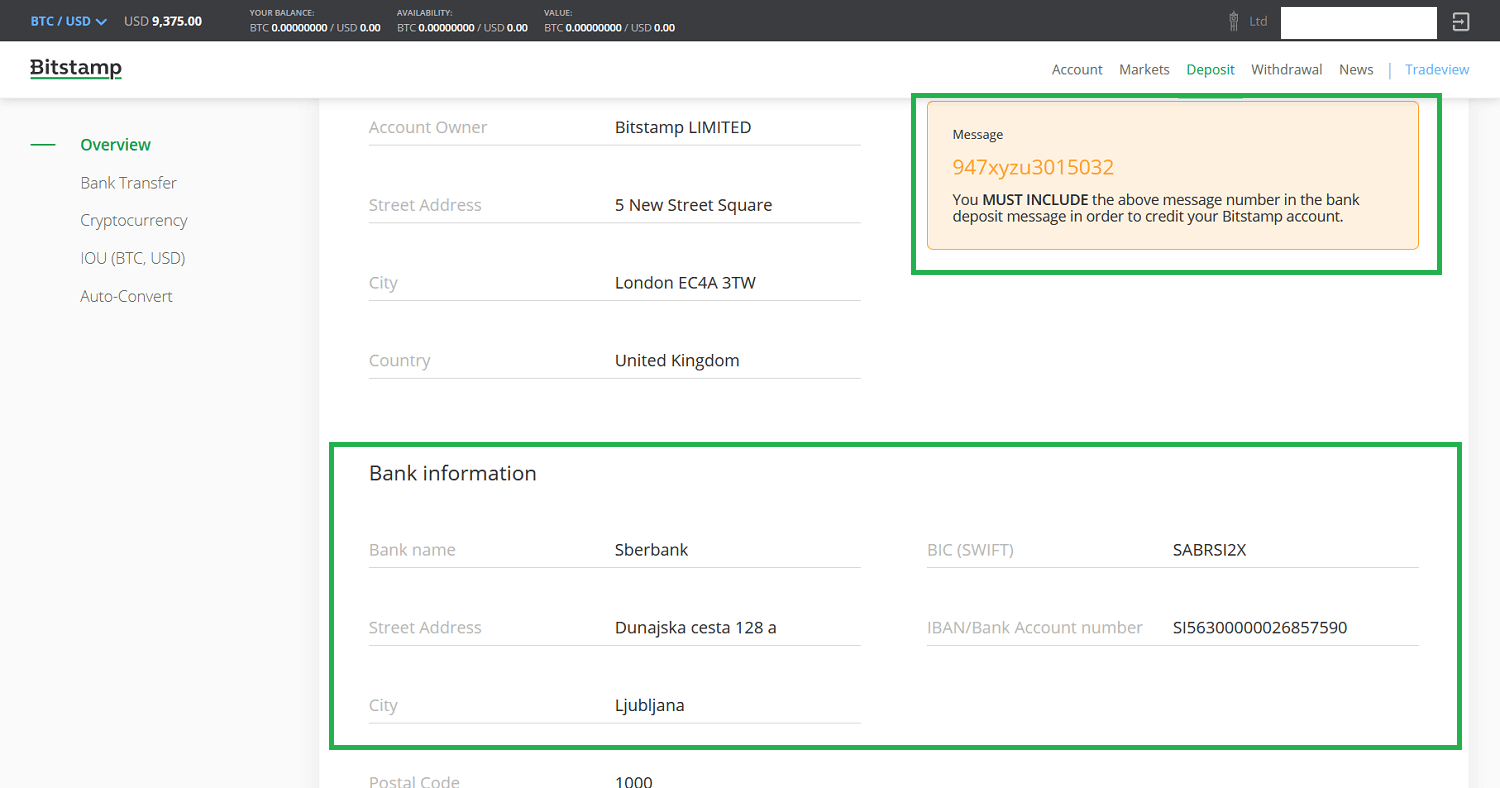
Task: Open the Account menu
Action: coord(1077,69)
